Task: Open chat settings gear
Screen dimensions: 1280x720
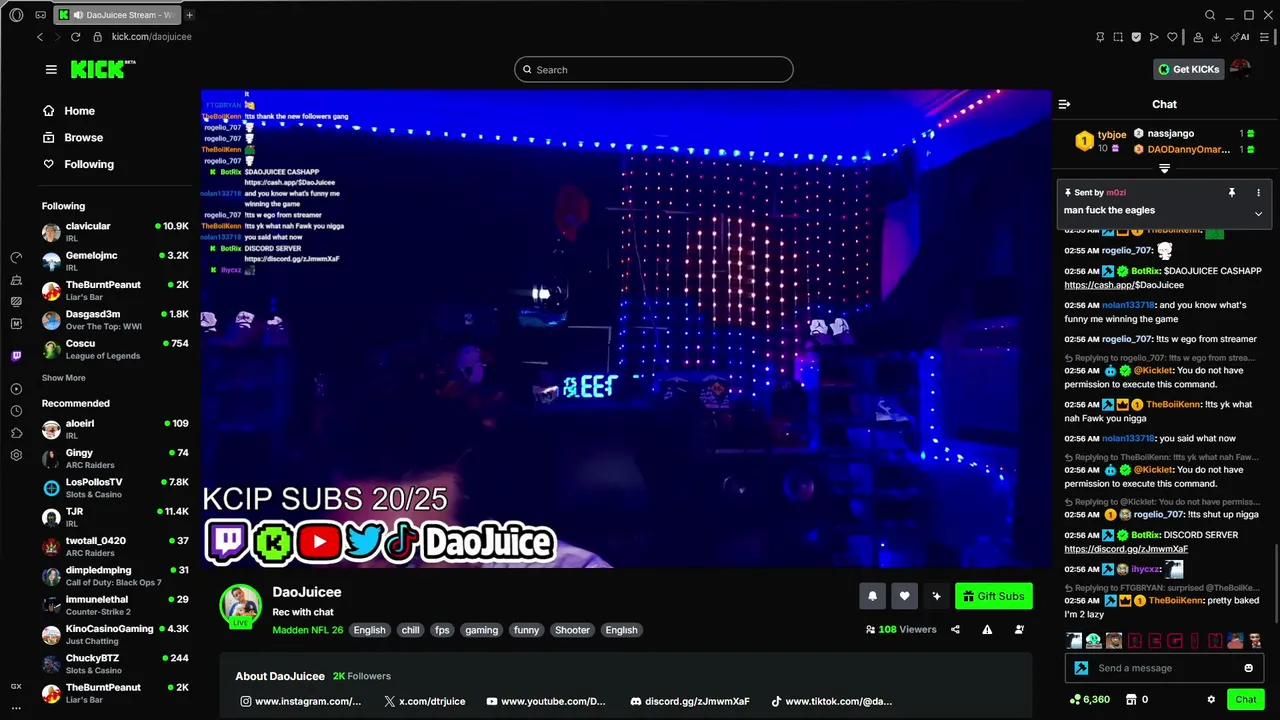Action: (1211, 699)
